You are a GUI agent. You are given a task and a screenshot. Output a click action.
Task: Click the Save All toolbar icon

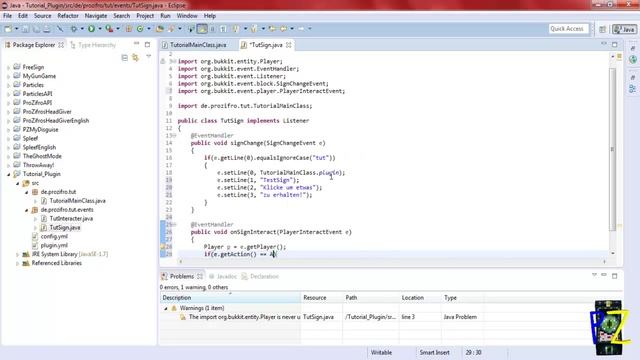(36, 29)
